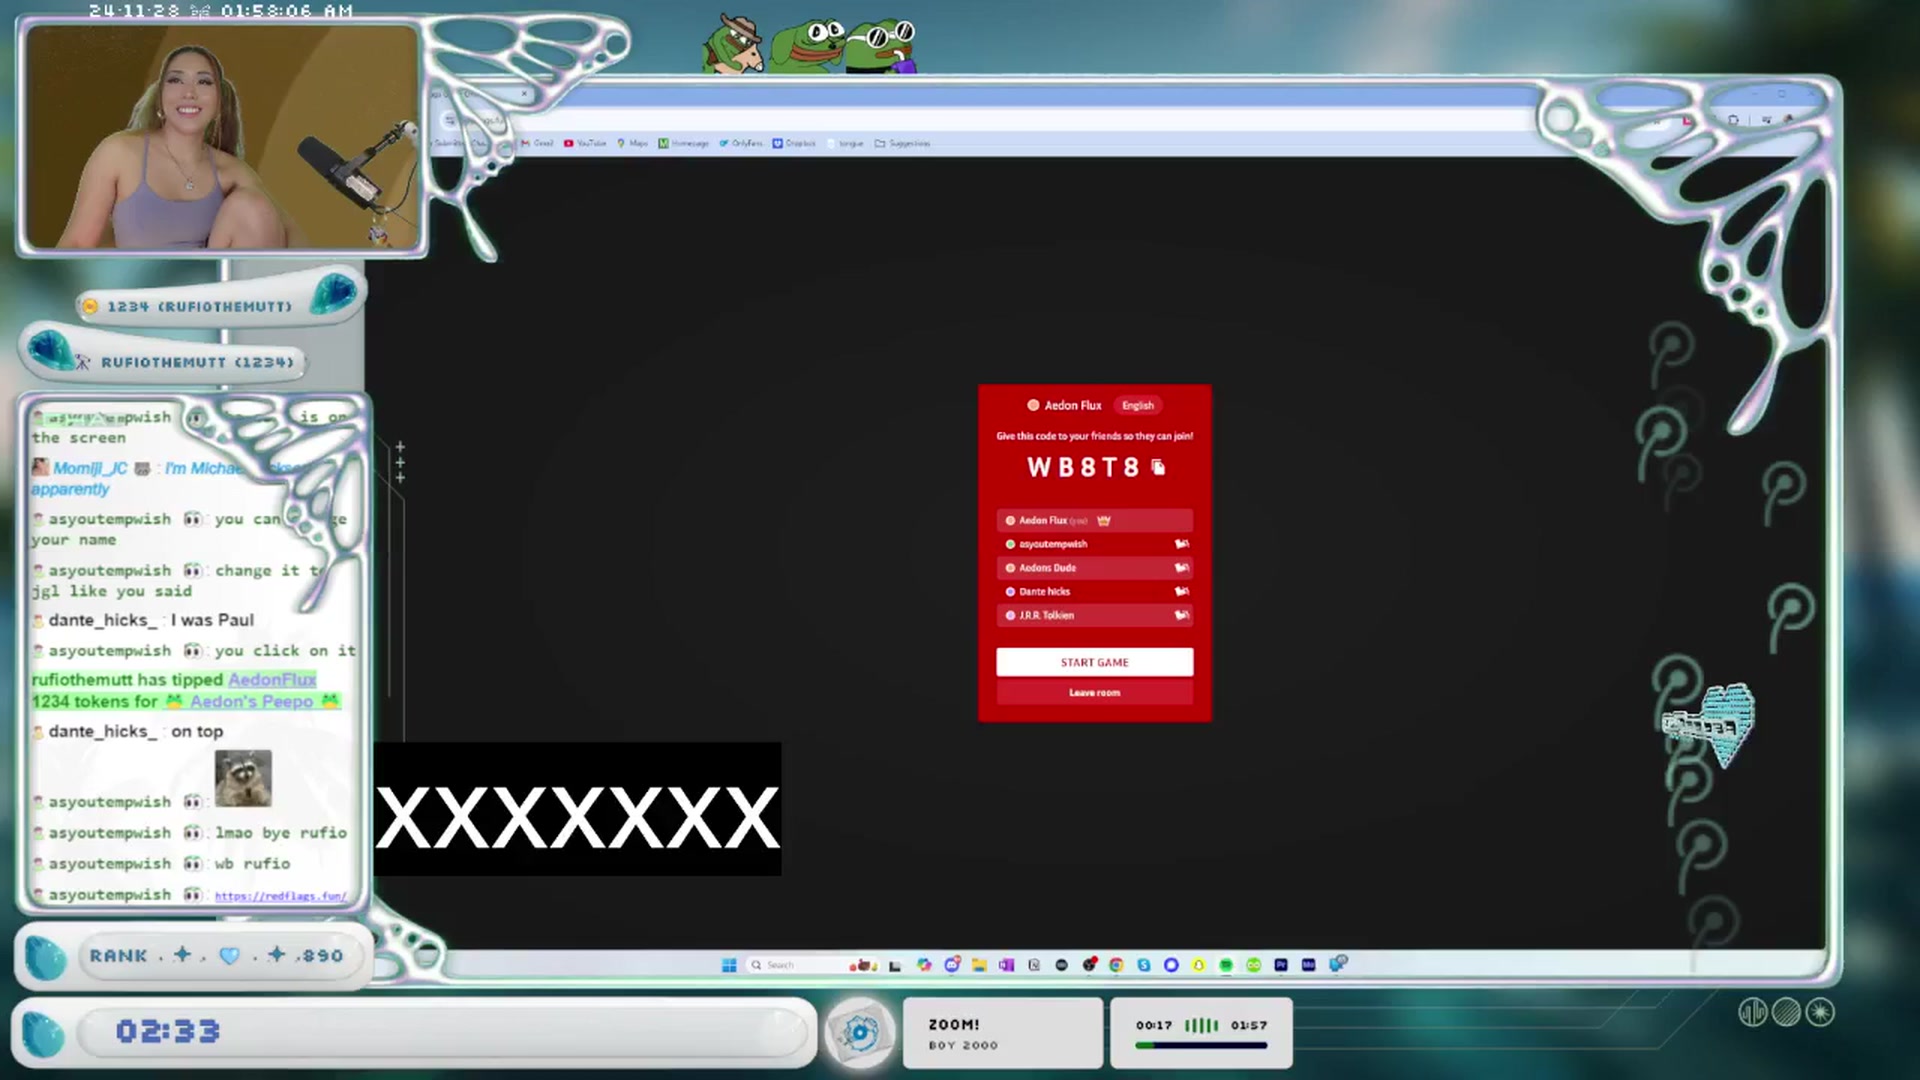Kick Dante hicks from the lobby
Image resolution: width=1920 pixels, height=1080 pixels.
[1181, 592]
